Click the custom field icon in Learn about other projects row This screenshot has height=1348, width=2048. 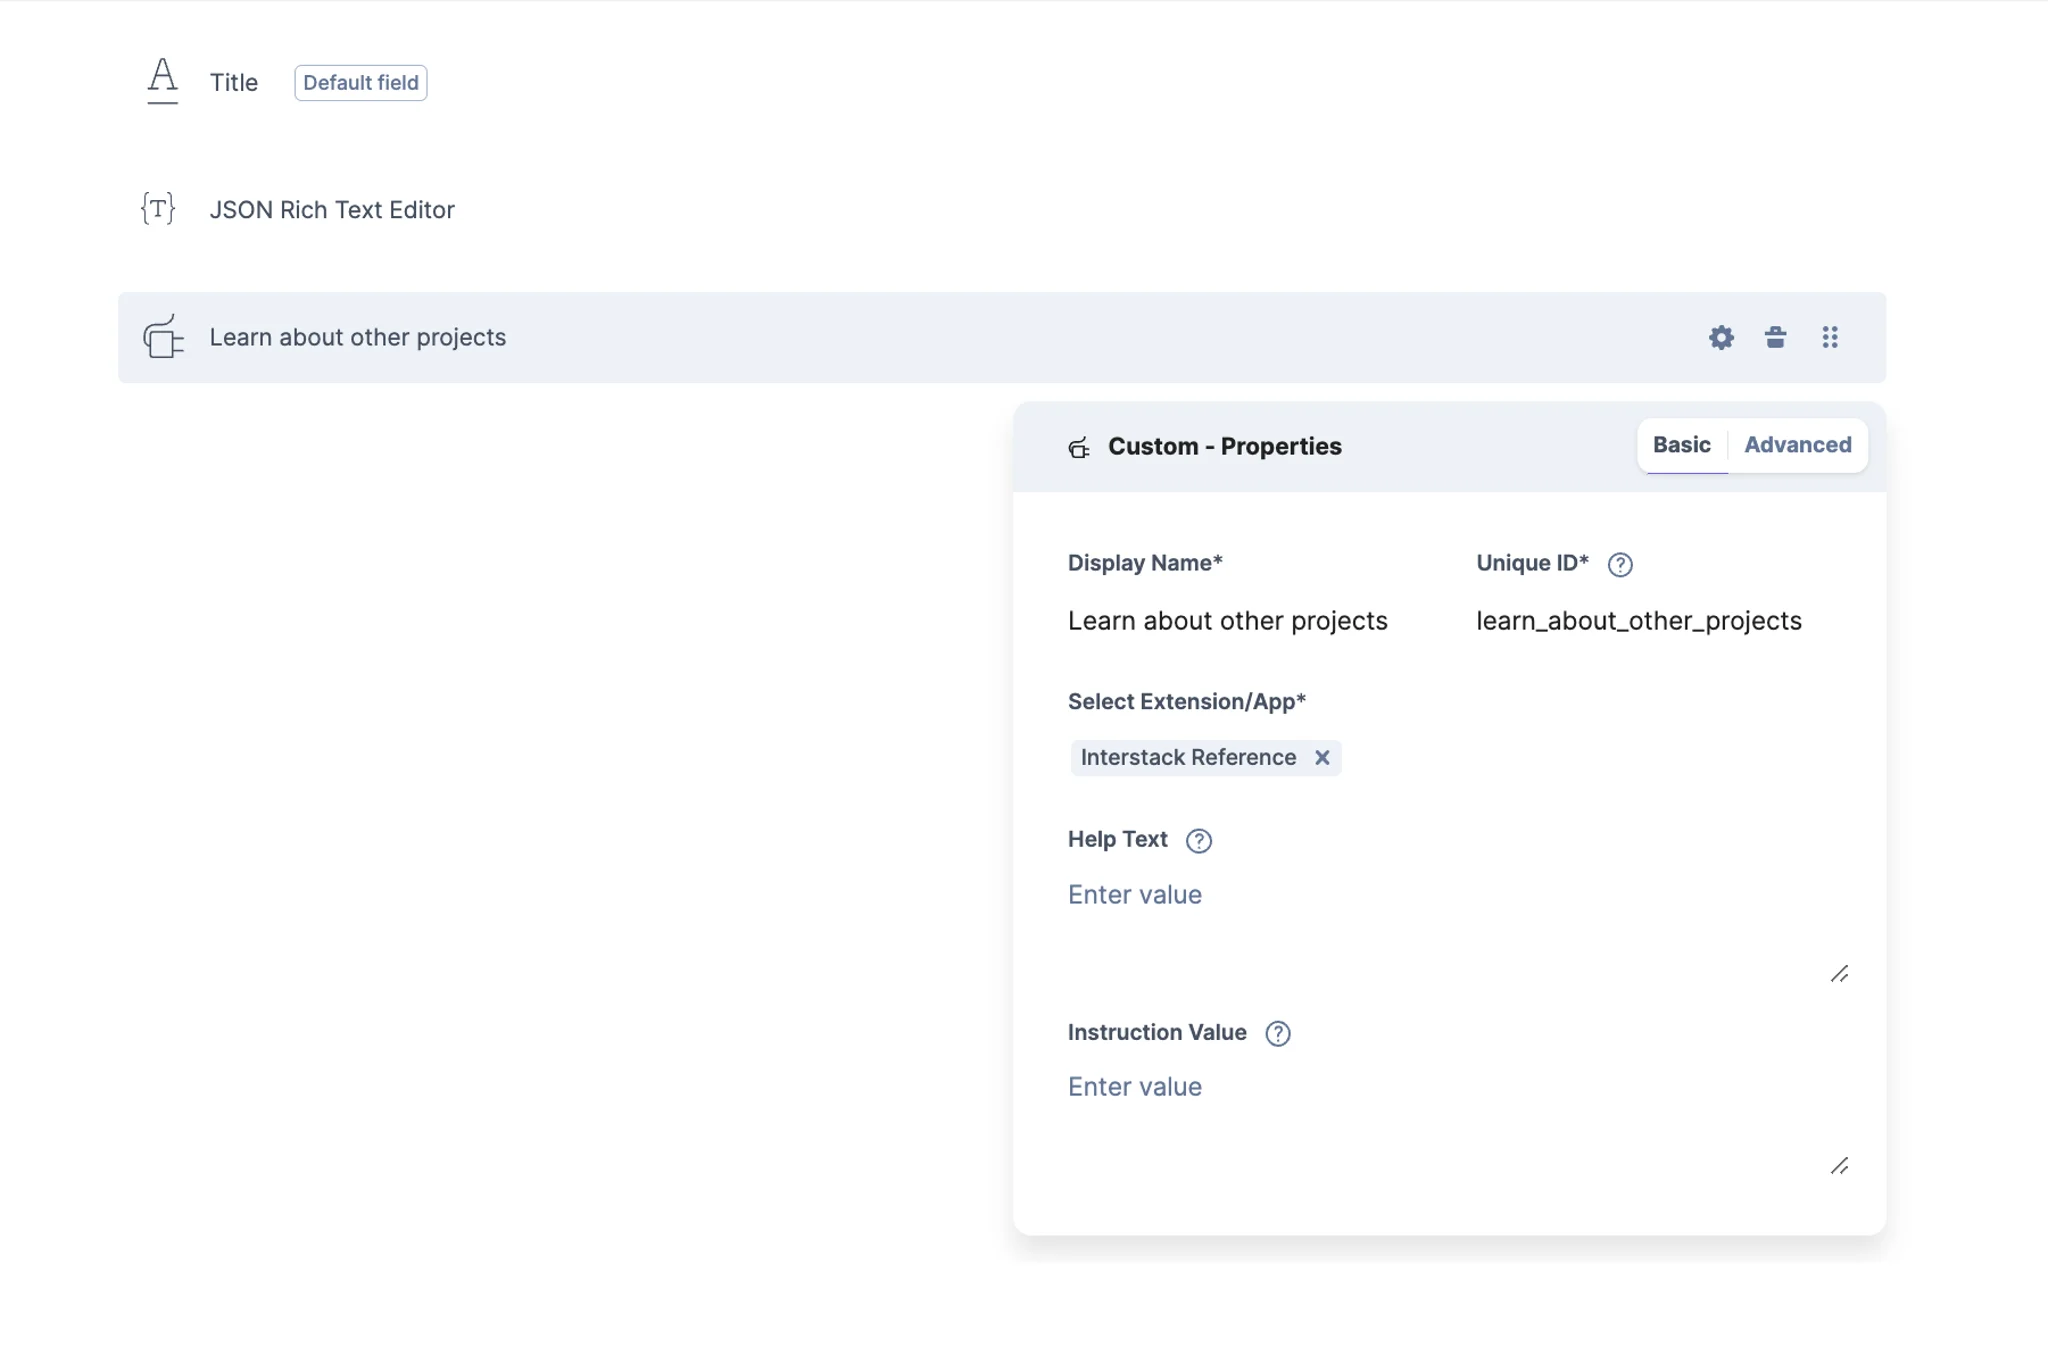tap(163, 337)
